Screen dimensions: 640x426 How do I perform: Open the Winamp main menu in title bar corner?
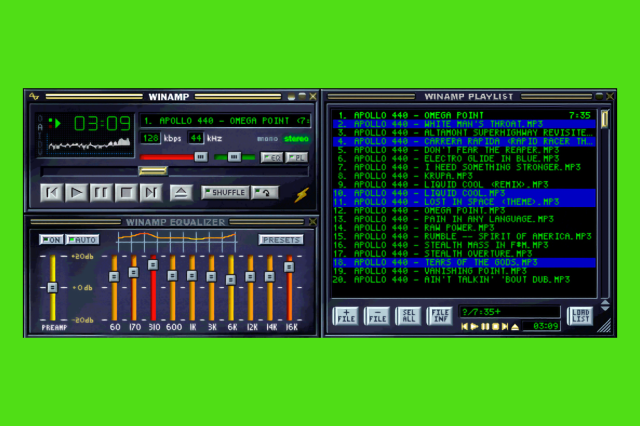click(33, 96)
